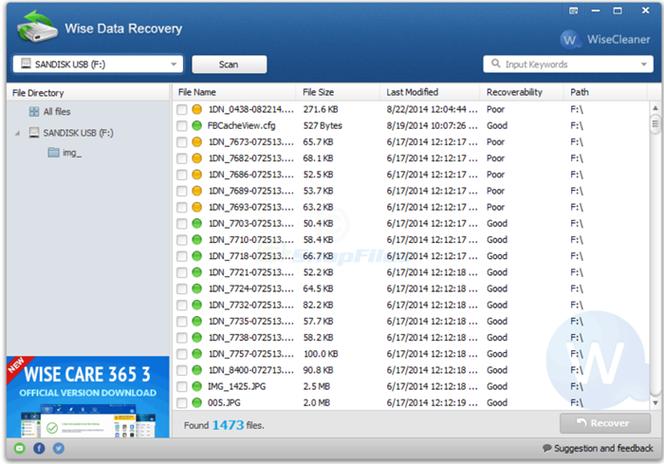Click the scroll down arrow of file list
The height and width of the screenshot is (464, 664).
pos(655,403)
